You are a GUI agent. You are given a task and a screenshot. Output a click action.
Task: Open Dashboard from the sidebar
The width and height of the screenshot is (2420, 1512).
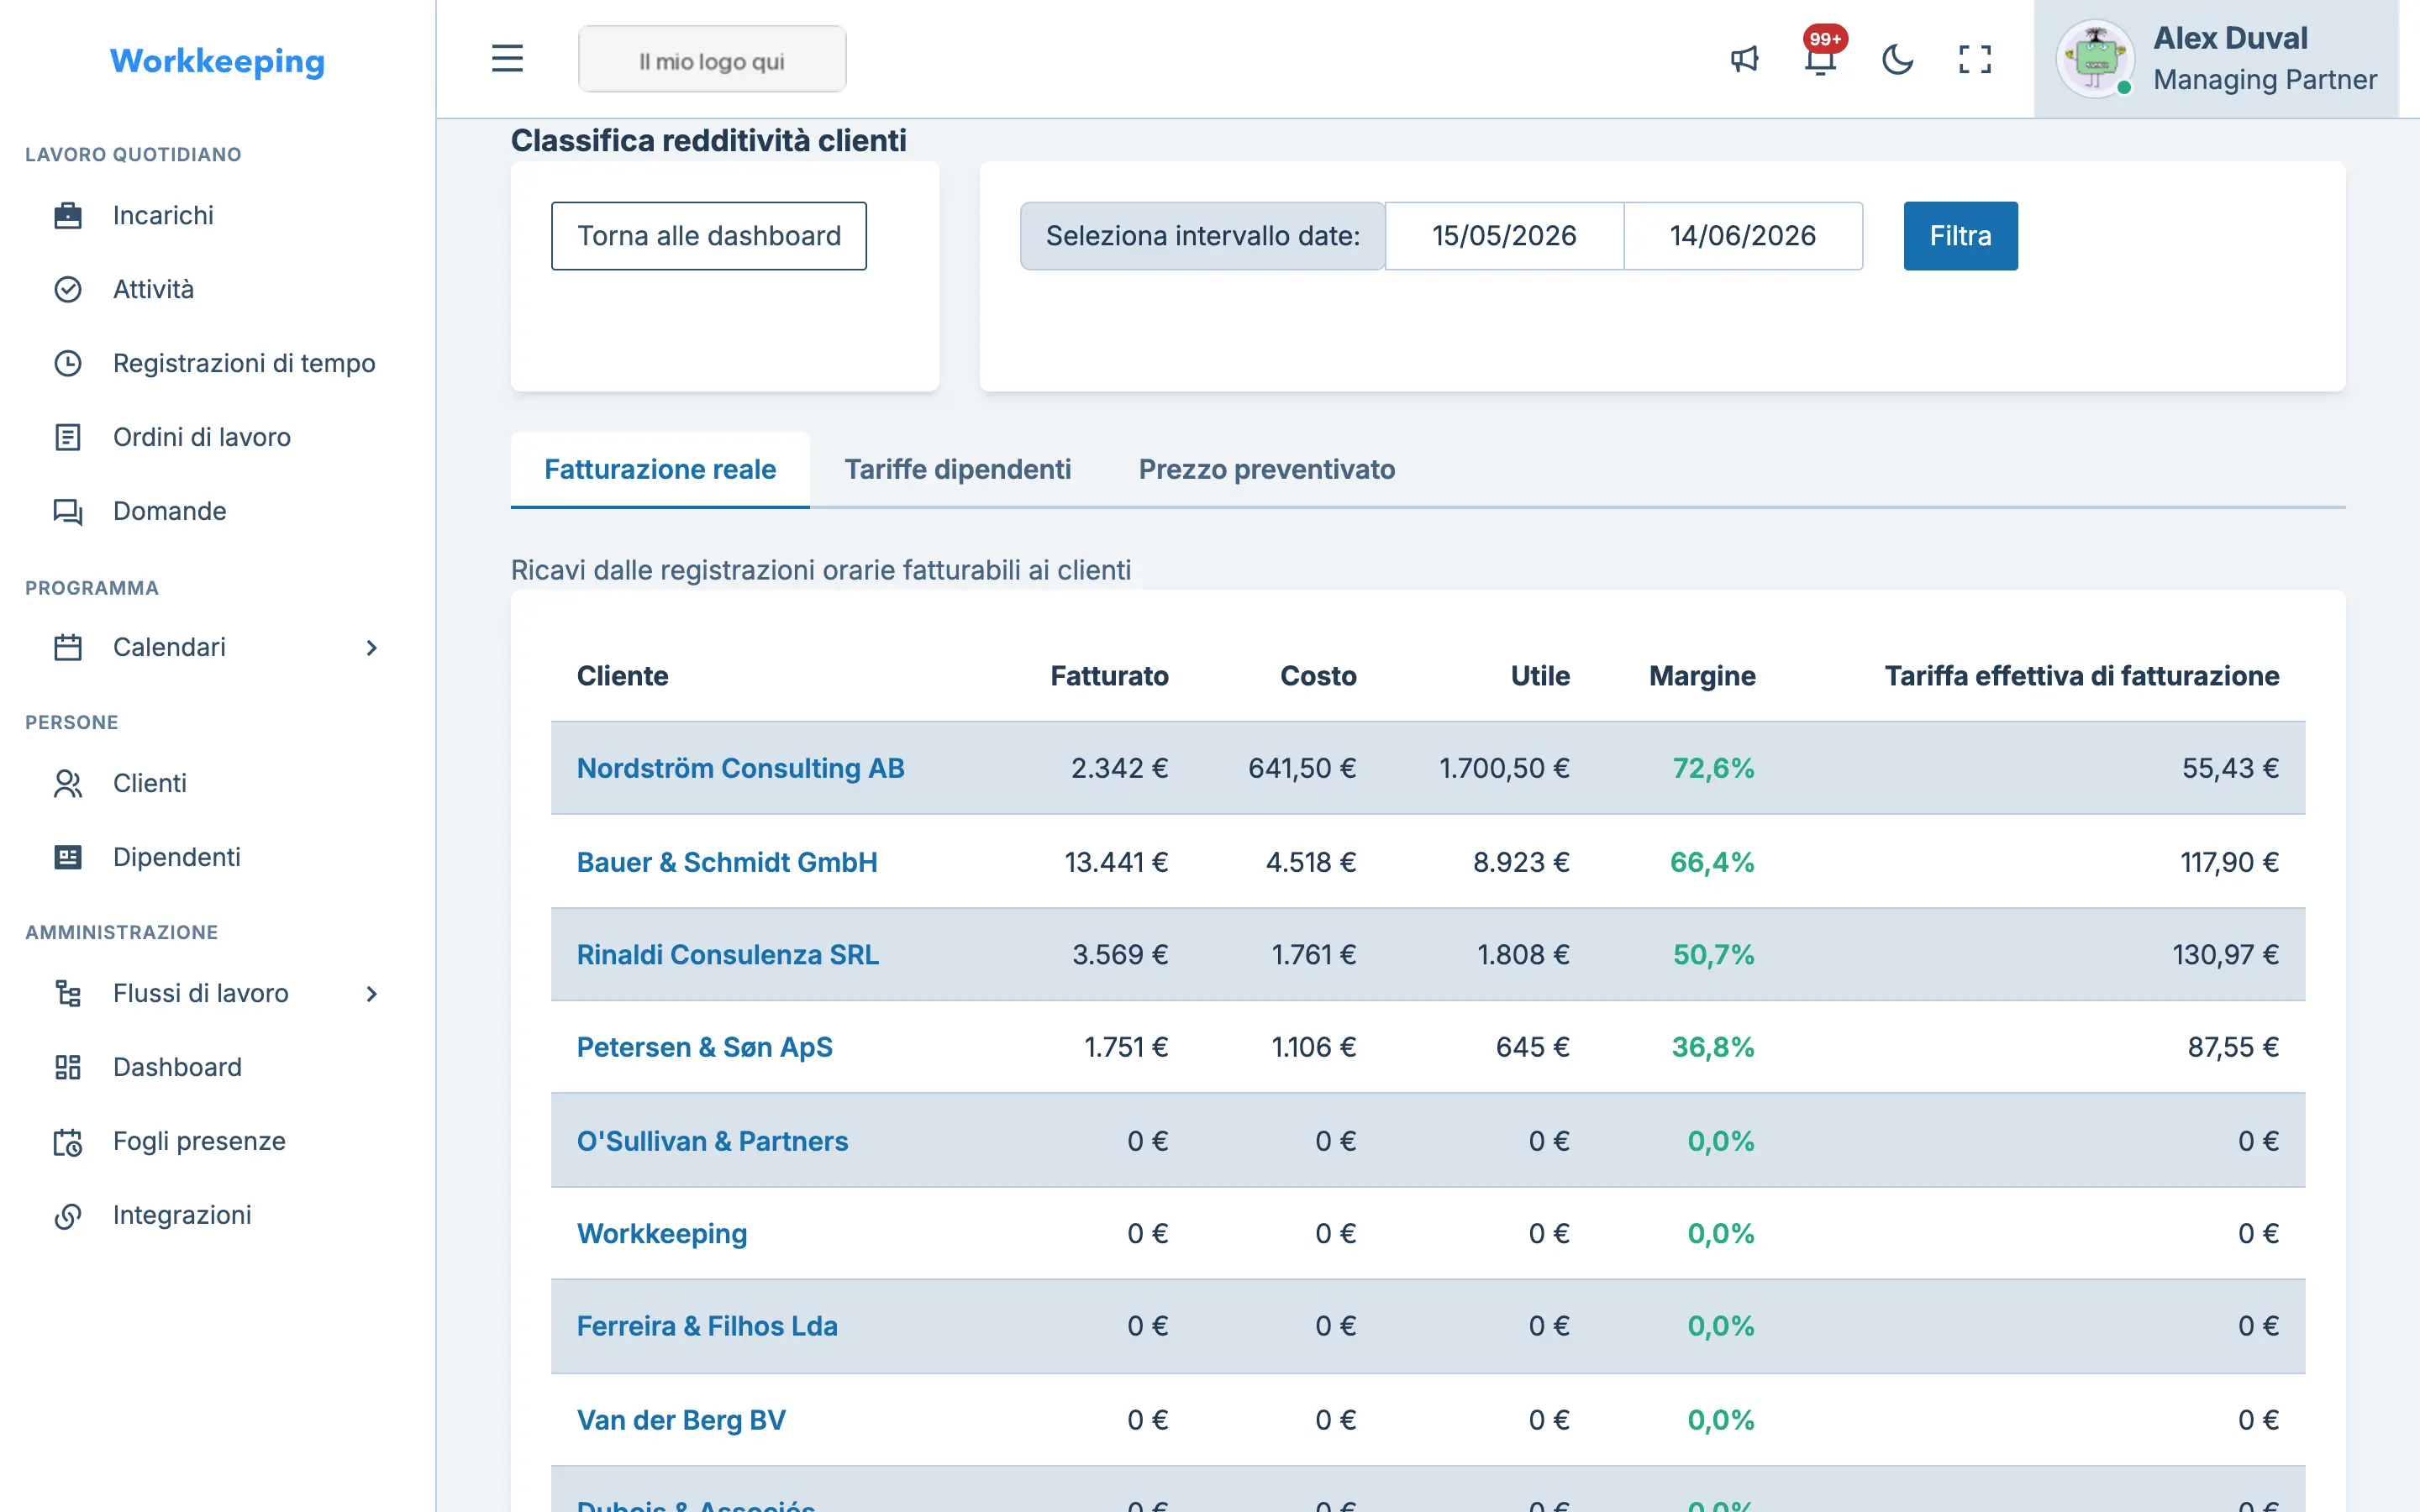[x=177, y=1067]
